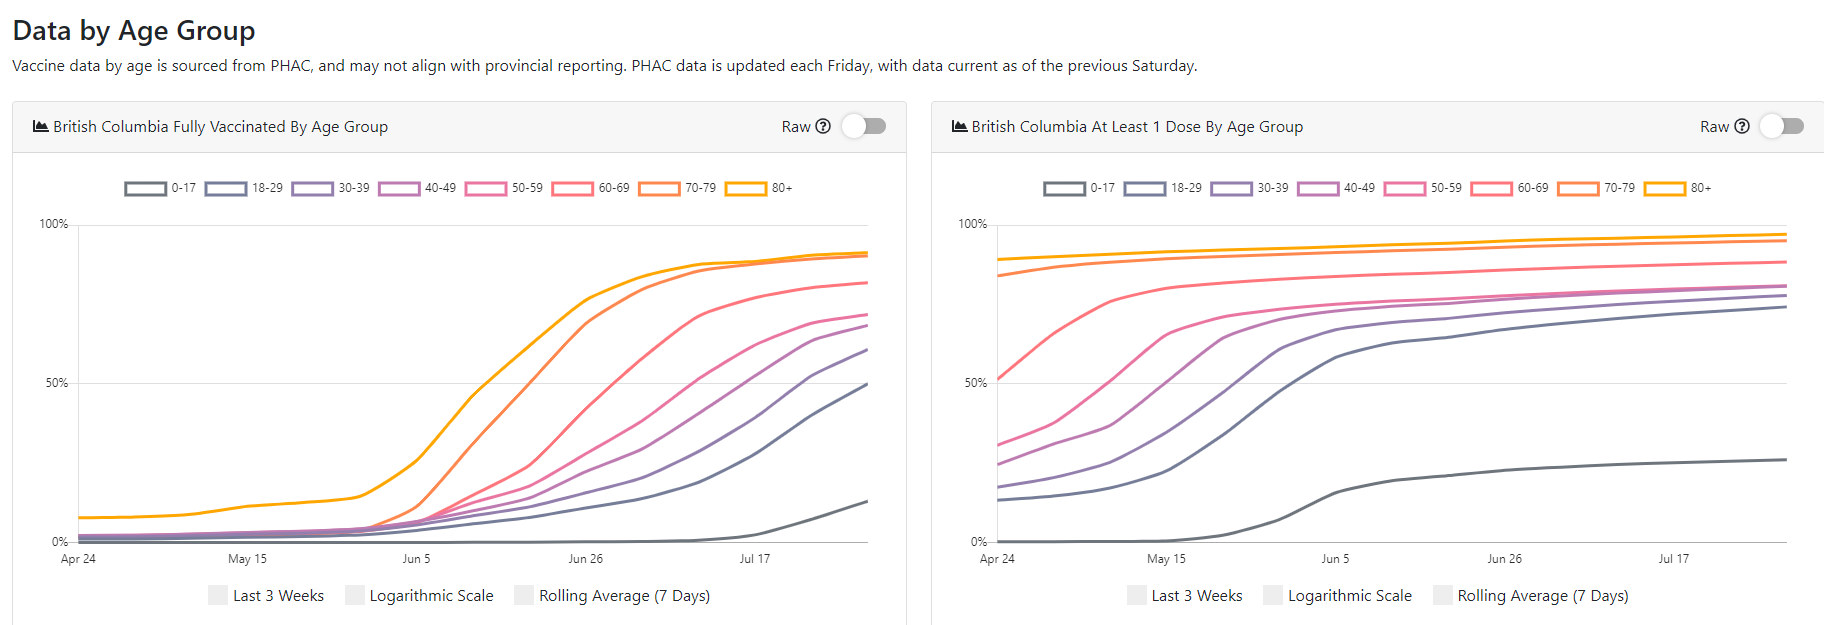Click the 30-39 legend label in the Fully Vaccinated chart
1824x625 pixels.
tap(354, 188)
